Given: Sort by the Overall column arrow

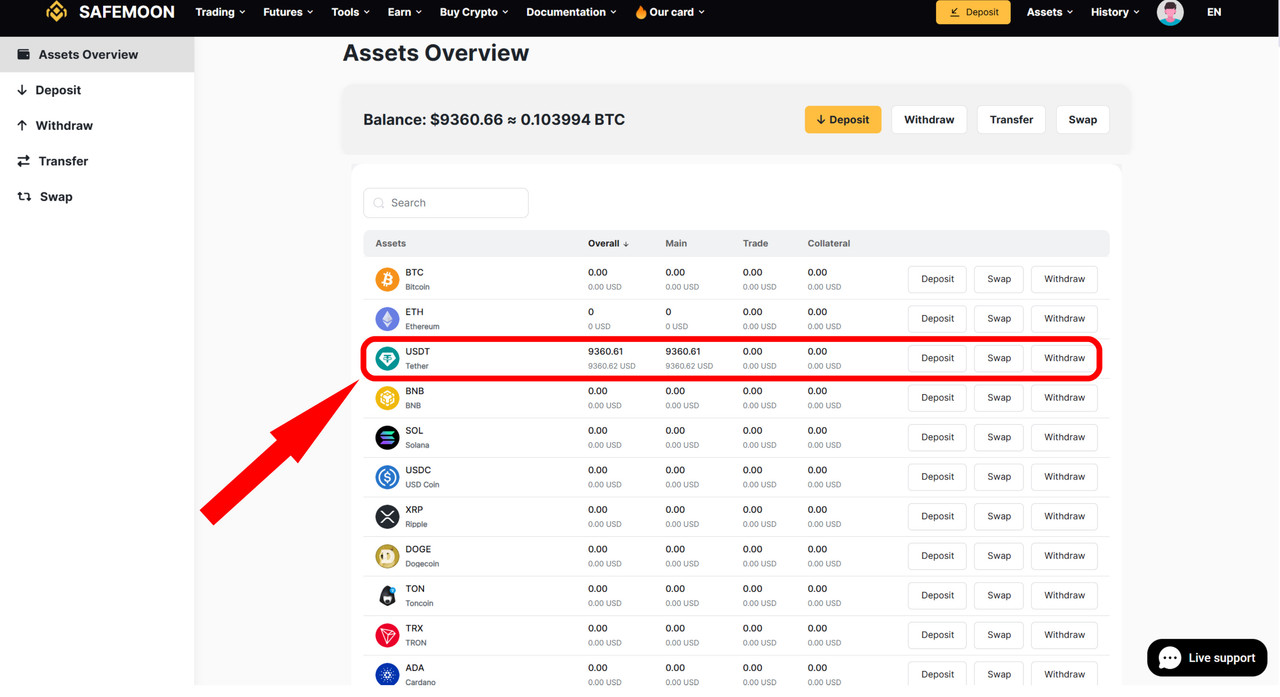Looking at the screenshot, I should [626, 243].
